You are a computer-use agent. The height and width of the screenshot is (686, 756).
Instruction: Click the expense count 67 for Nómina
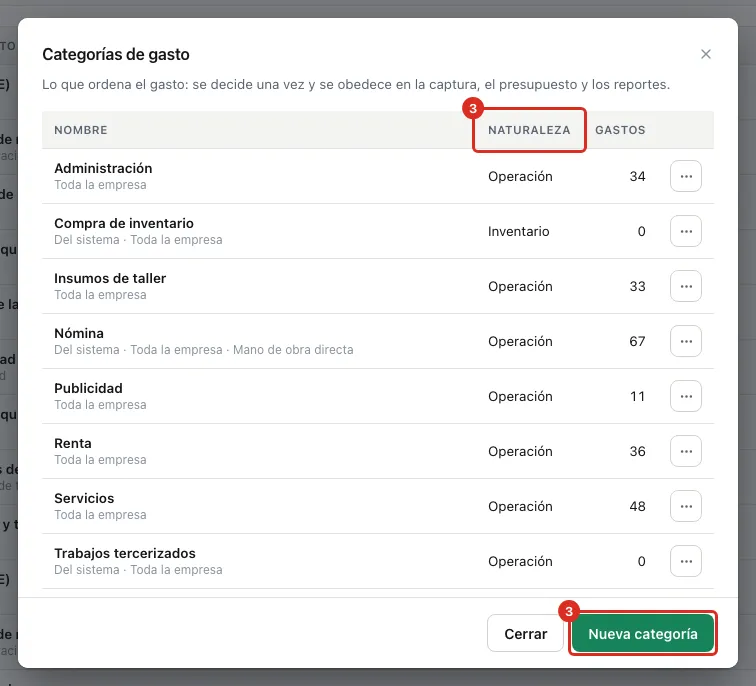click(637, 341)
